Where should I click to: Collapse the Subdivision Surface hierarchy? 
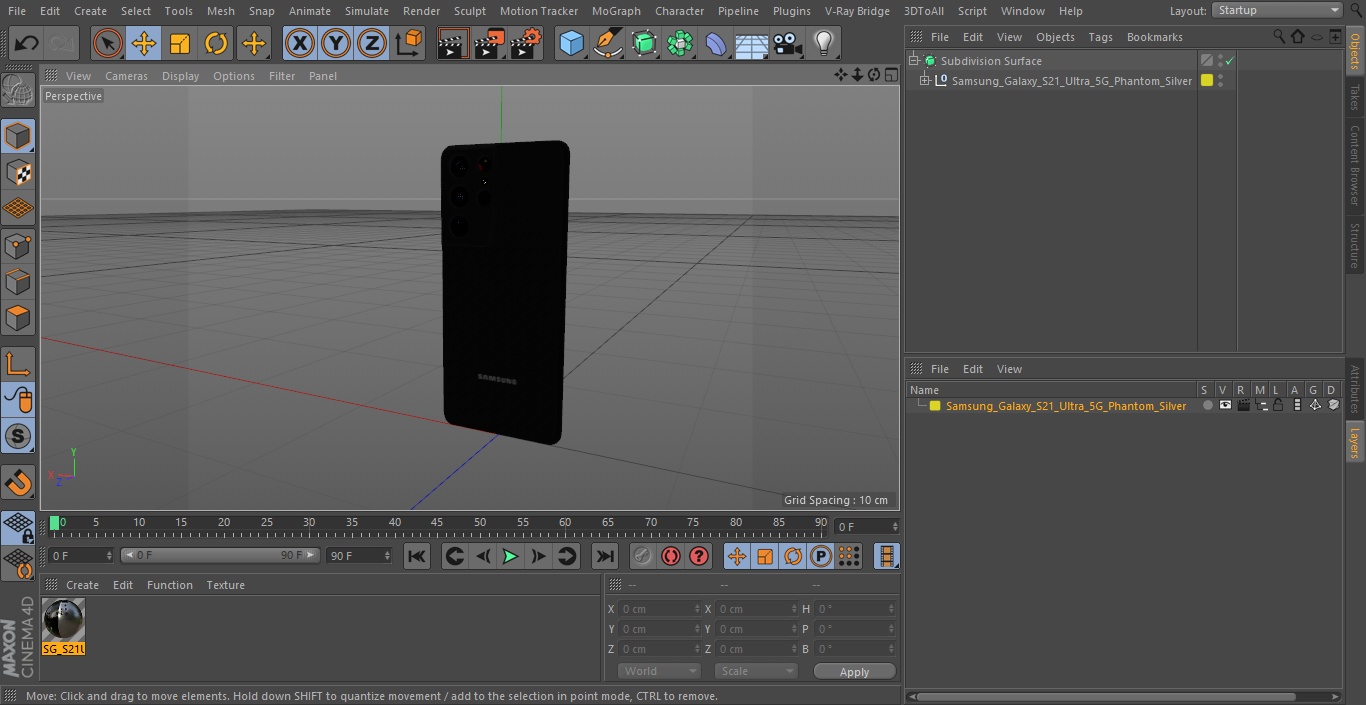coord(913,61)
